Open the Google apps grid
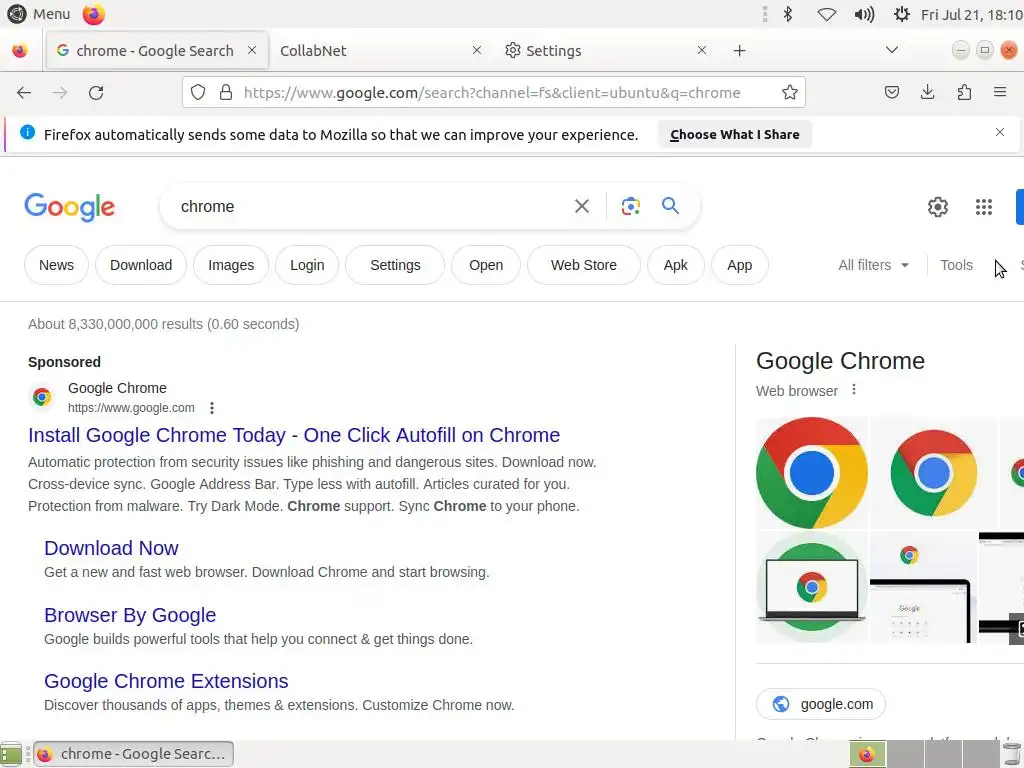 pyautogui.click(x=984, y=207)
